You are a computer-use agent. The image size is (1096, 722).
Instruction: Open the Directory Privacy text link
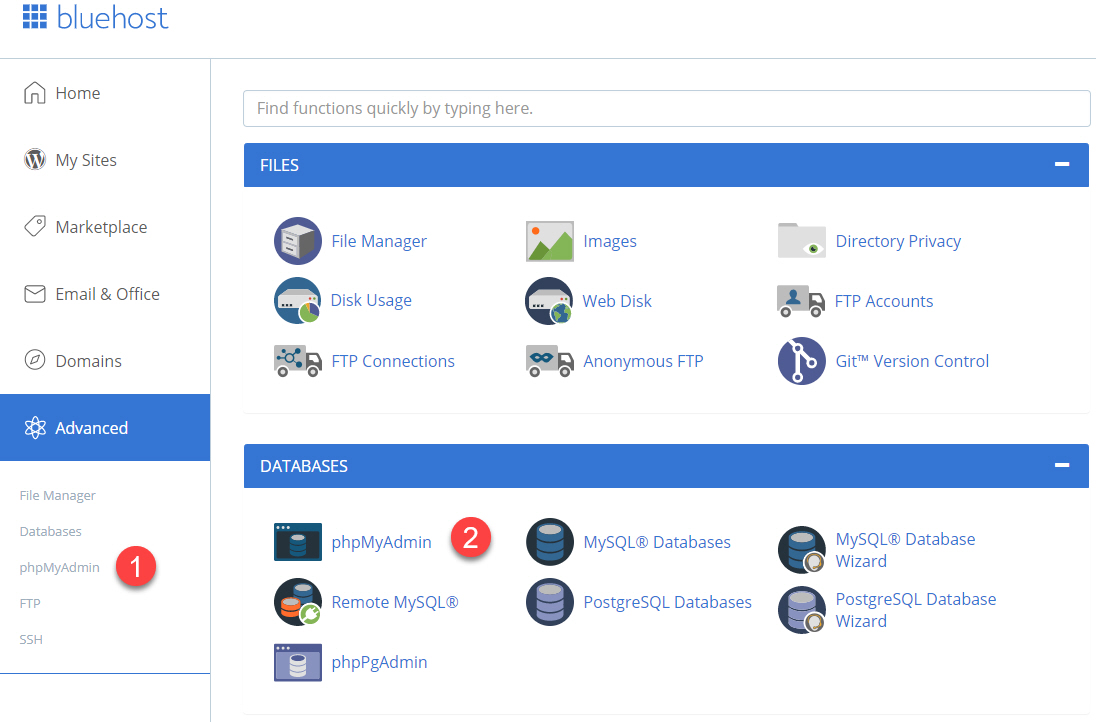coord(898,241)
